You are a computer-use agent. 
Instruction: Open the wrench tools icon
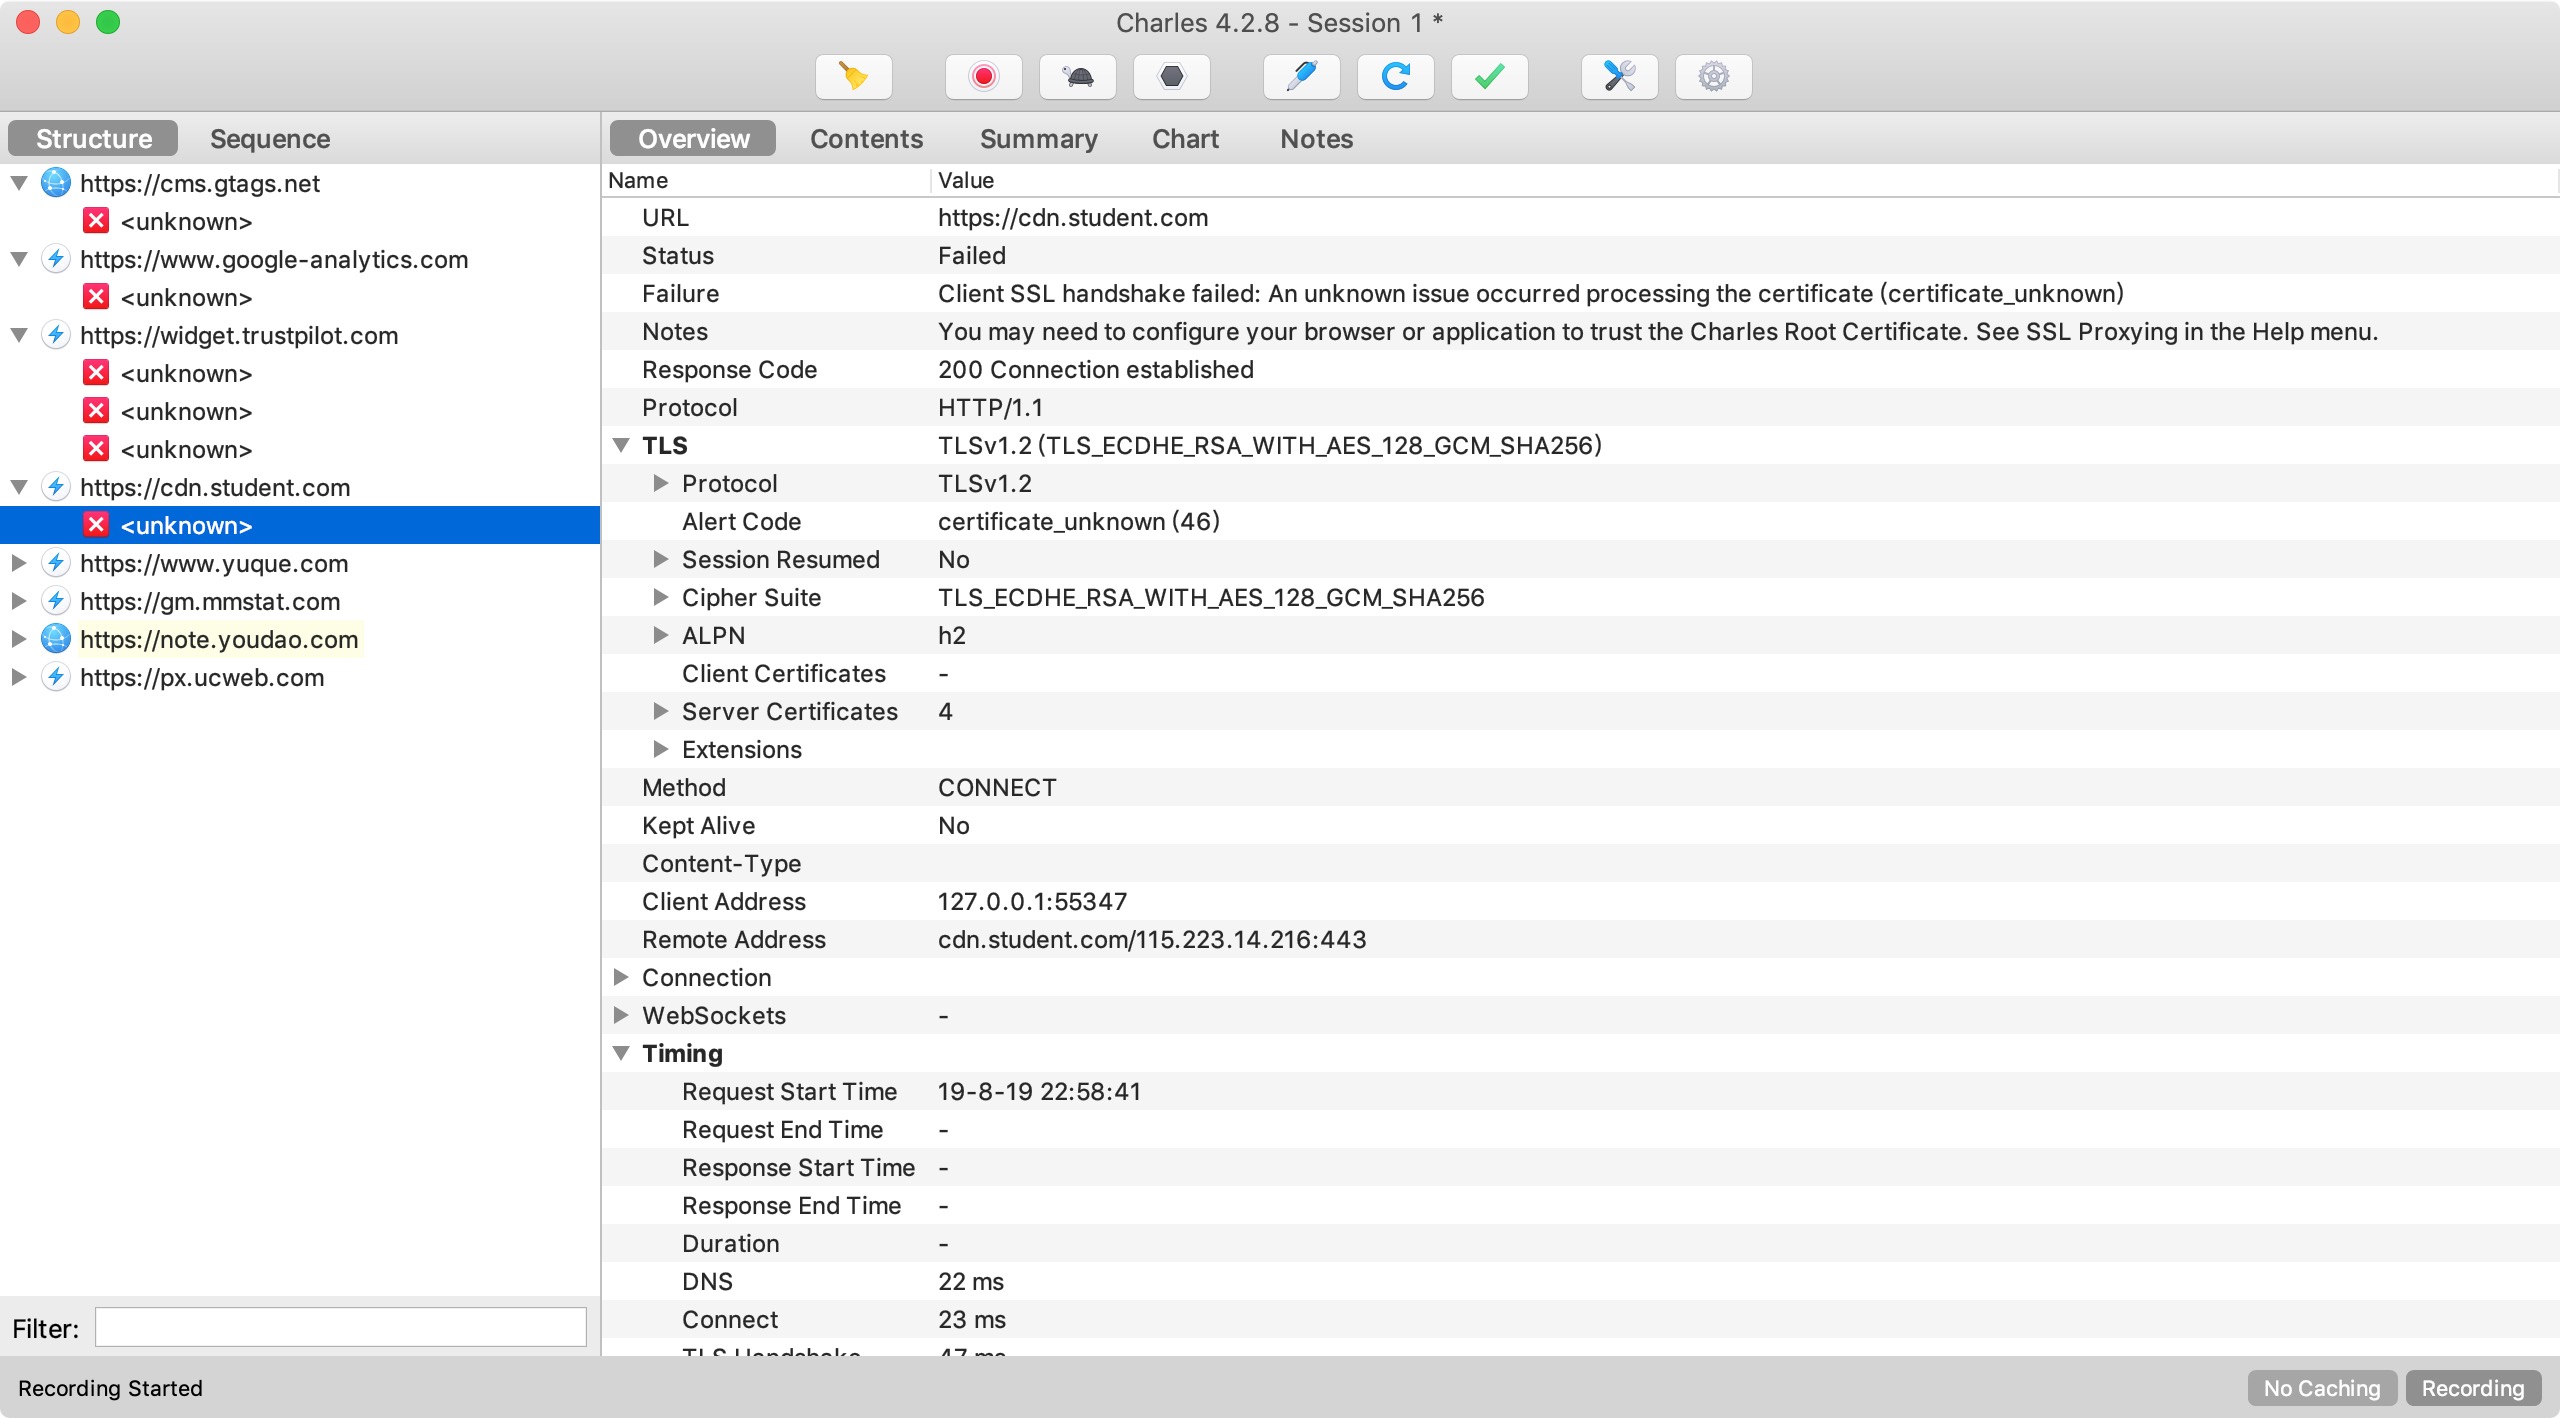(1619, 77)
